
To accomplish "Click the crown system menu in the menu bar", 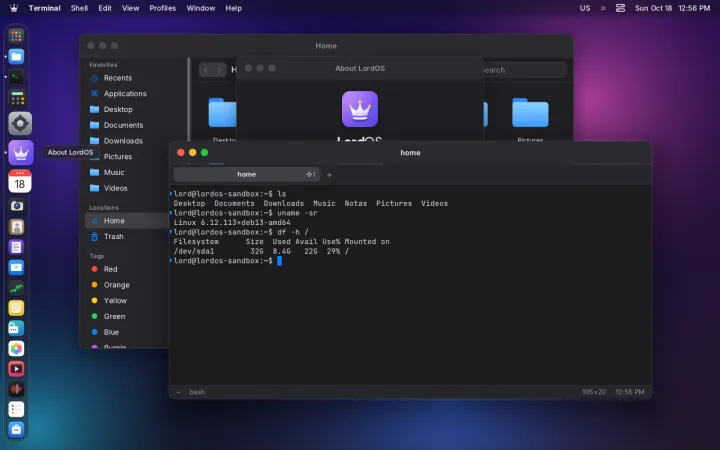I will point(14,8).
